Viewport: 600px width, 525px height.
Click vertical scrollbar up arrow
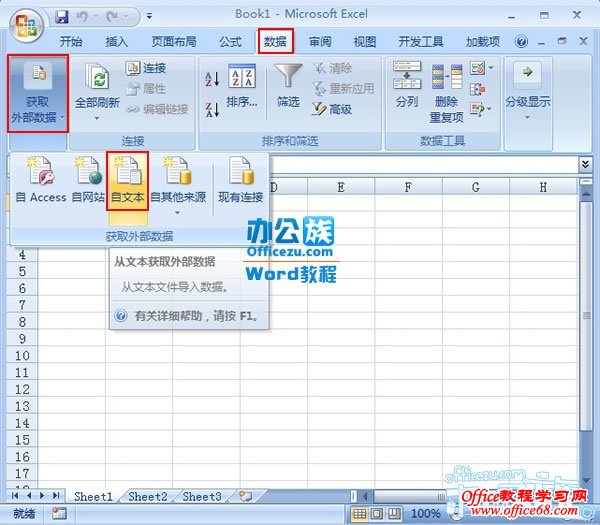(x=586, y=194)
